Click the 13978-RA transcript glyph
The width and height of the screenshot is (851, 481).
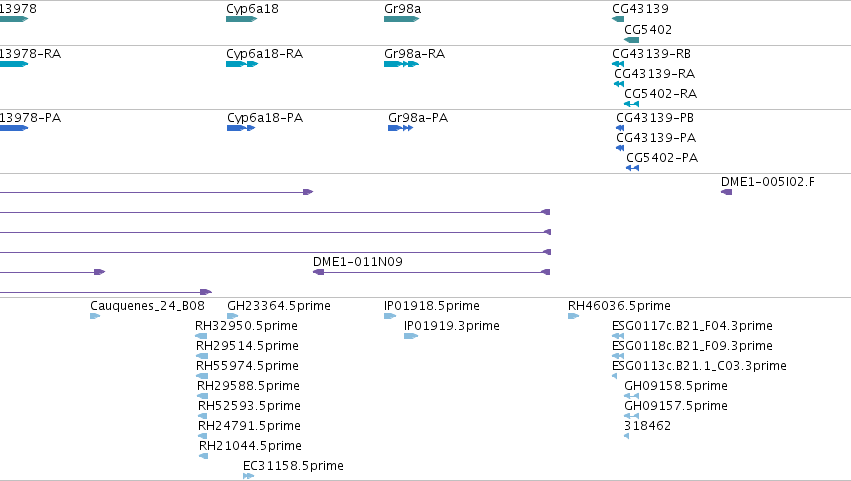[14, 64]
